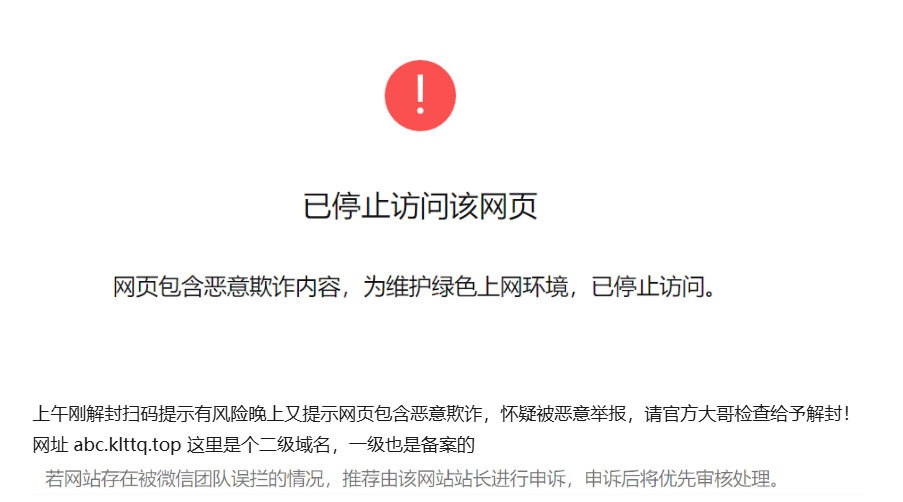Click the gray phrase 推荐由该网站站长进行申诉
Viewport: 903px width, 502px height.
[454, 478]
